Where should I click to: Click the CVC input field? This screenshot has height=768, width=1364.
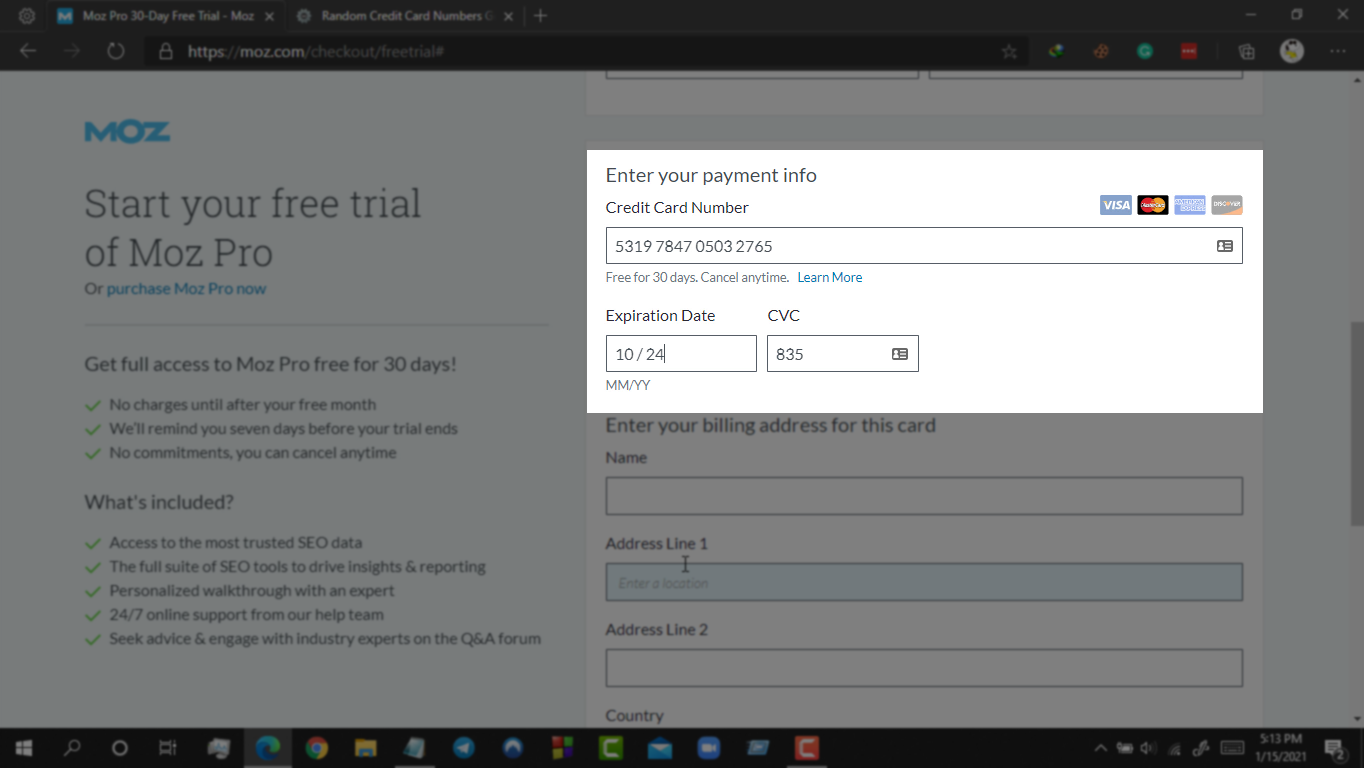843,354
